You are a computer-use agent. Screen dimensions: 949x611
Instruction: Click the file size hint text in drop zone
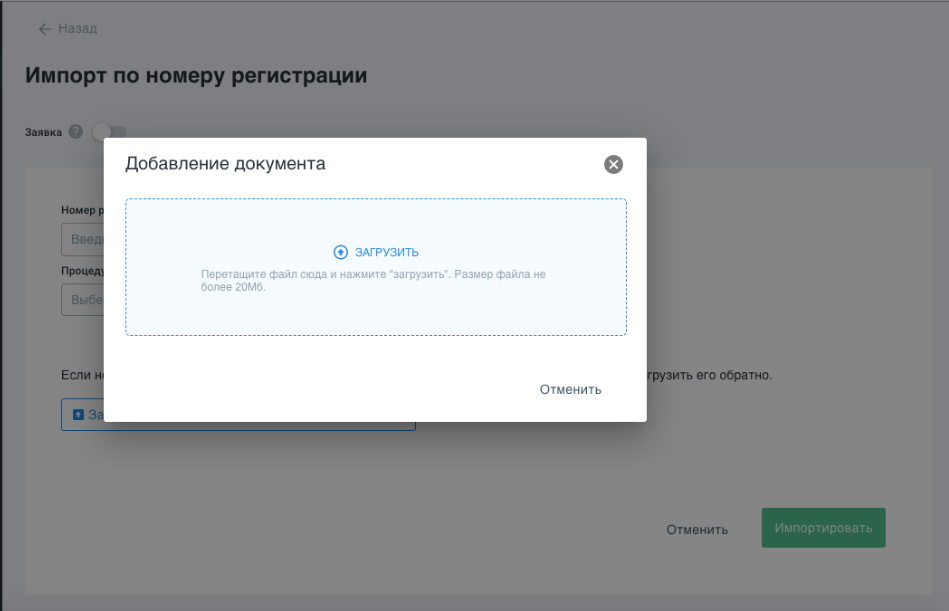pyautogui.click(x=373, y=280)
